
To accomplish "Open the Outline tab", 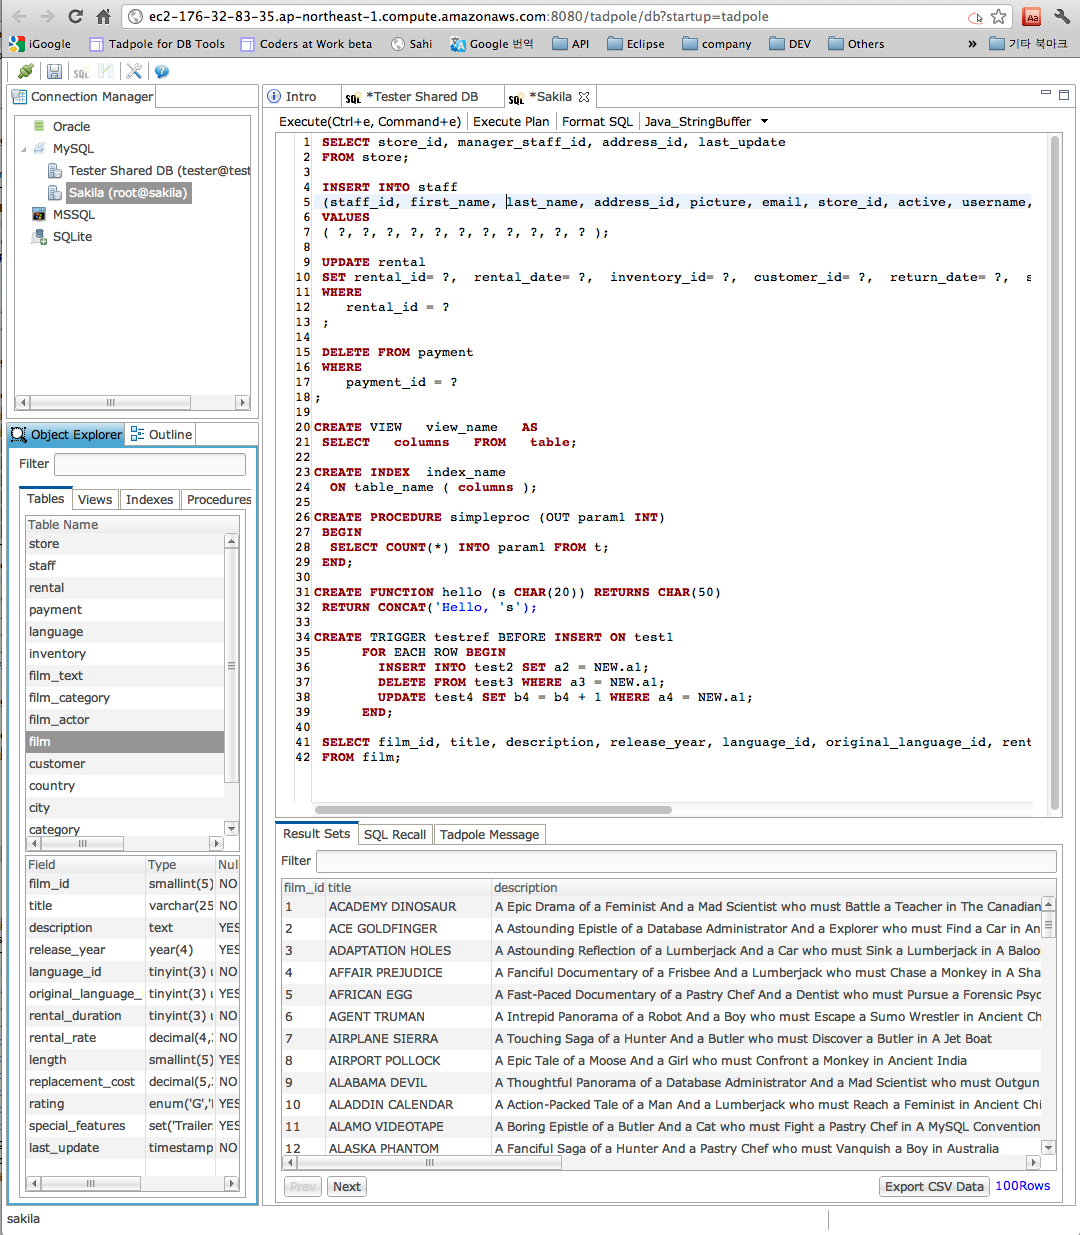I will coord(161,435).
